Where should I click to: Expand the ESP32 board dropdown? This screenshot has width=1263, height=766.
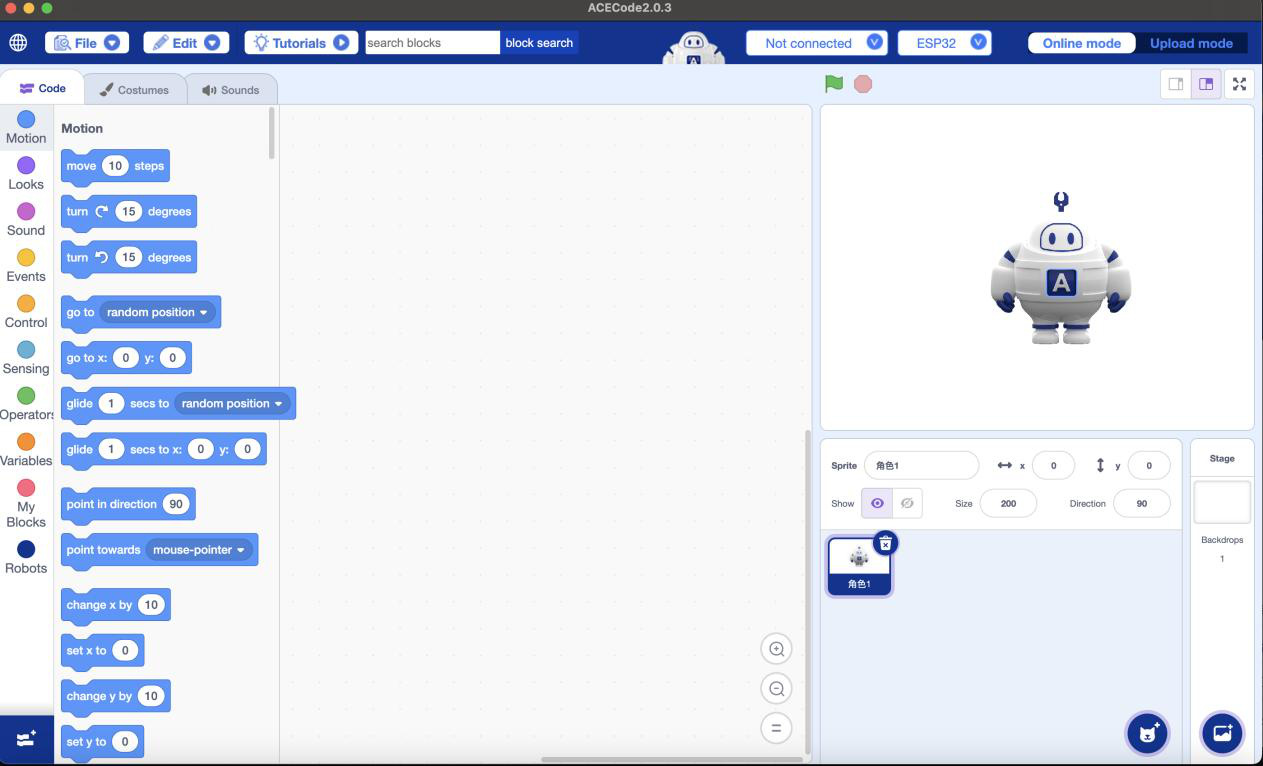(x=944, y=43)
